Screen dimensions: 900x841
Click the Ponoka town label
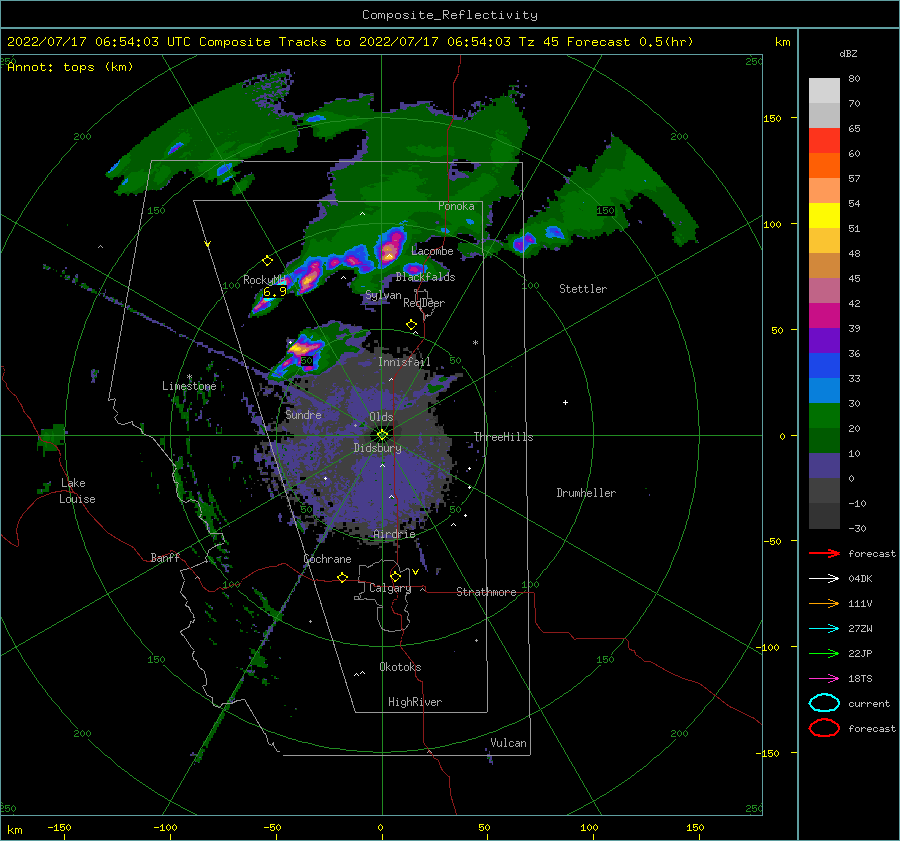coord(456,206)
